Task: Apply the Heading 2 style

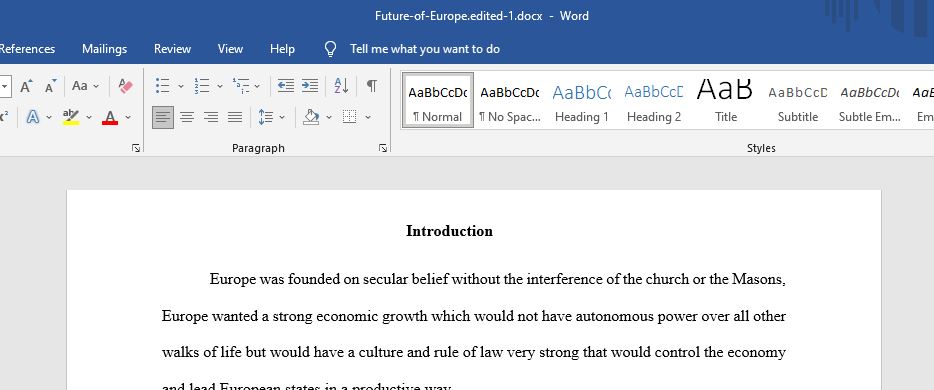Action: (653, 101)
